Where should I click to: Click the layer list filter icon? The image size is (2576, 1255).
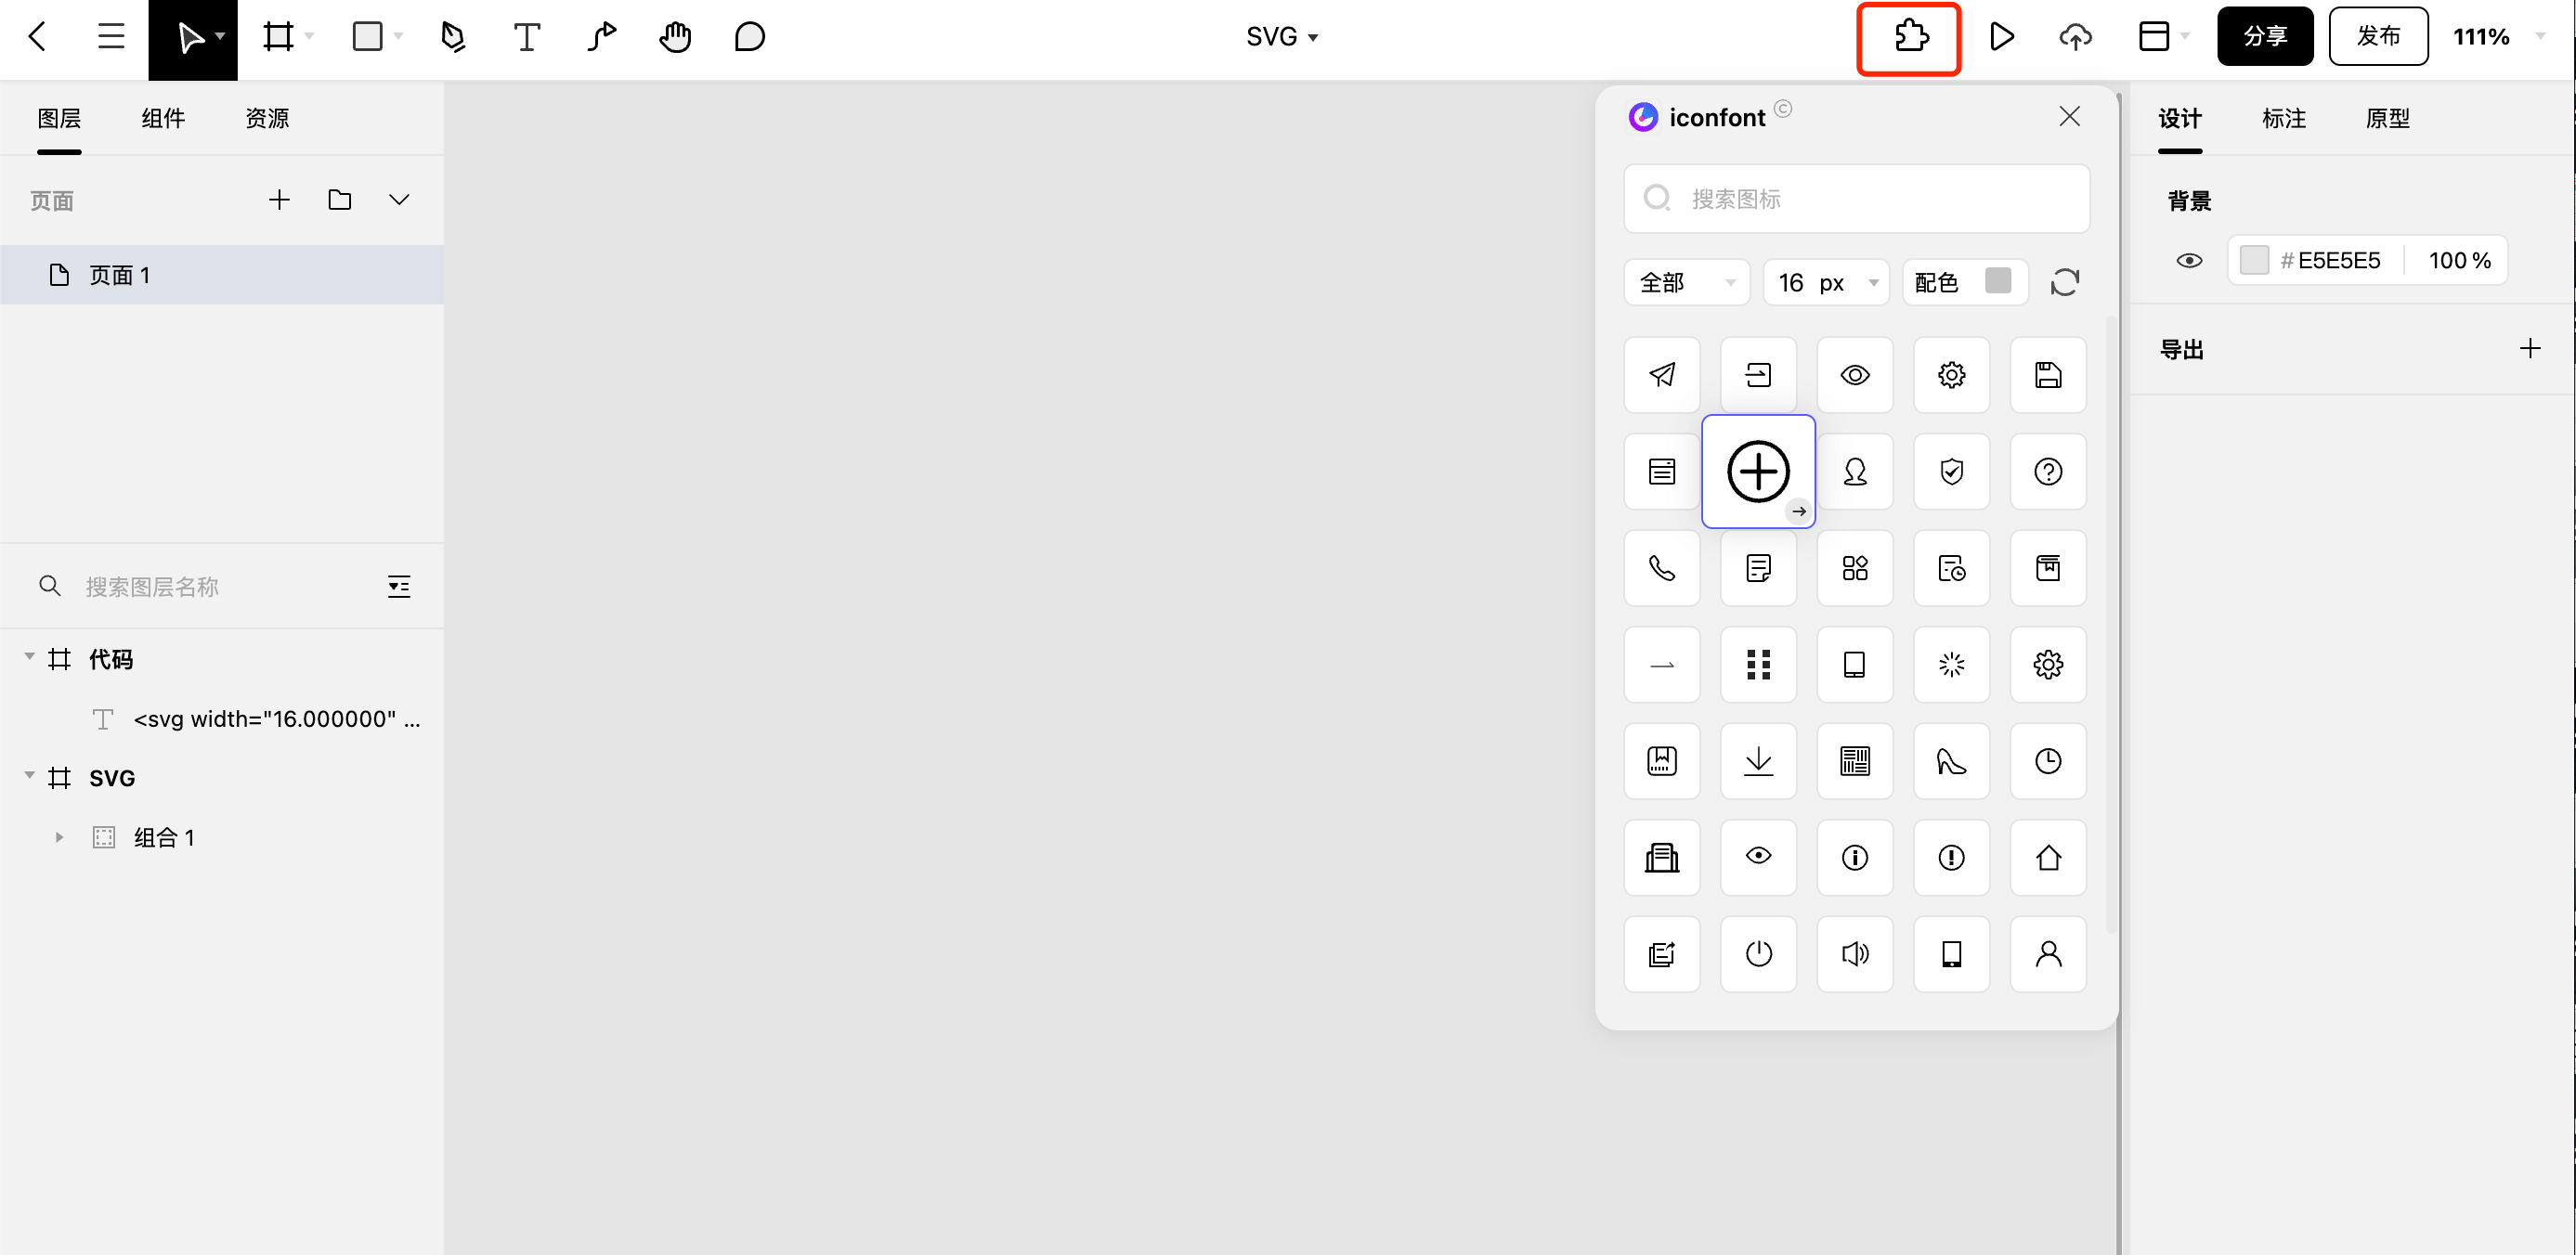click(x=399, y=586)
